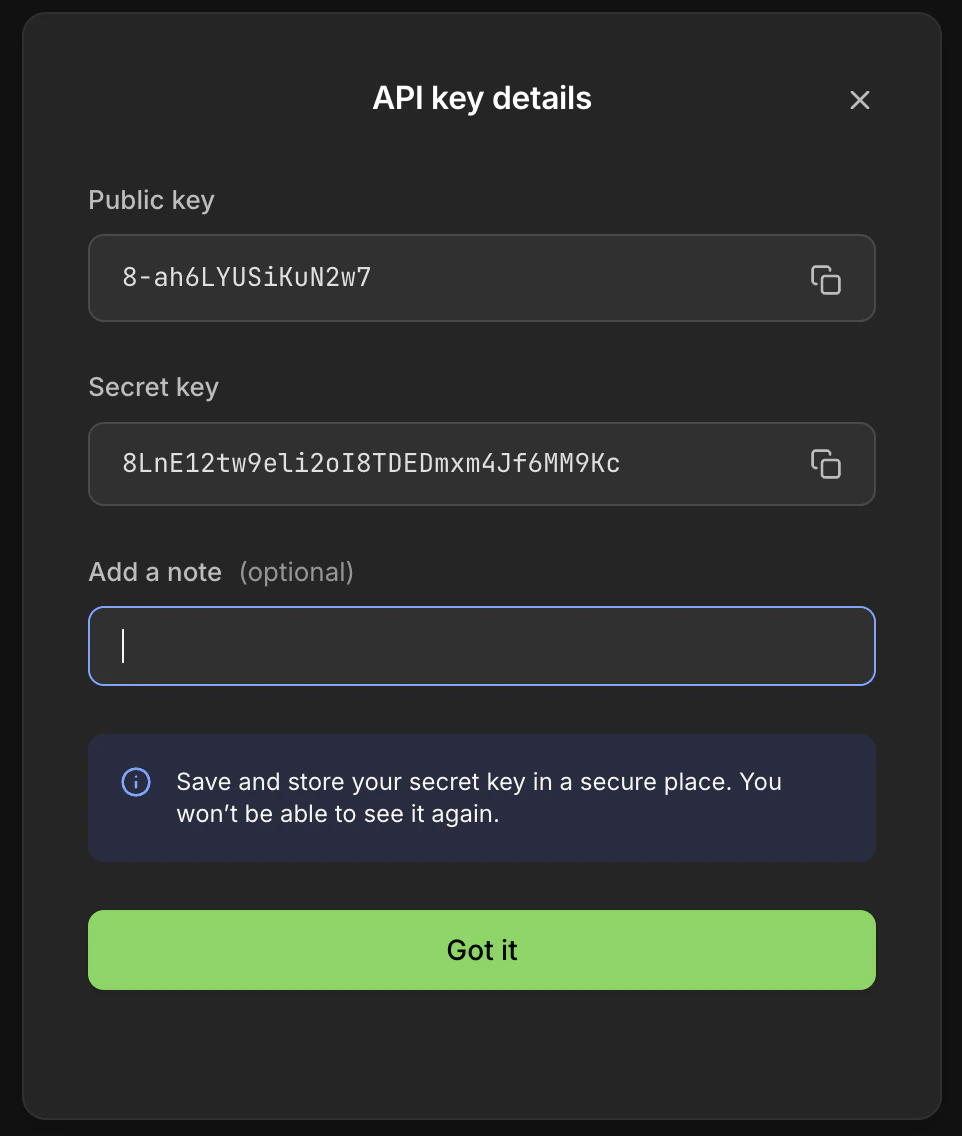Click the Public key label above the field
Viewport: 962px width, 1136px height.
click(151, 200)
